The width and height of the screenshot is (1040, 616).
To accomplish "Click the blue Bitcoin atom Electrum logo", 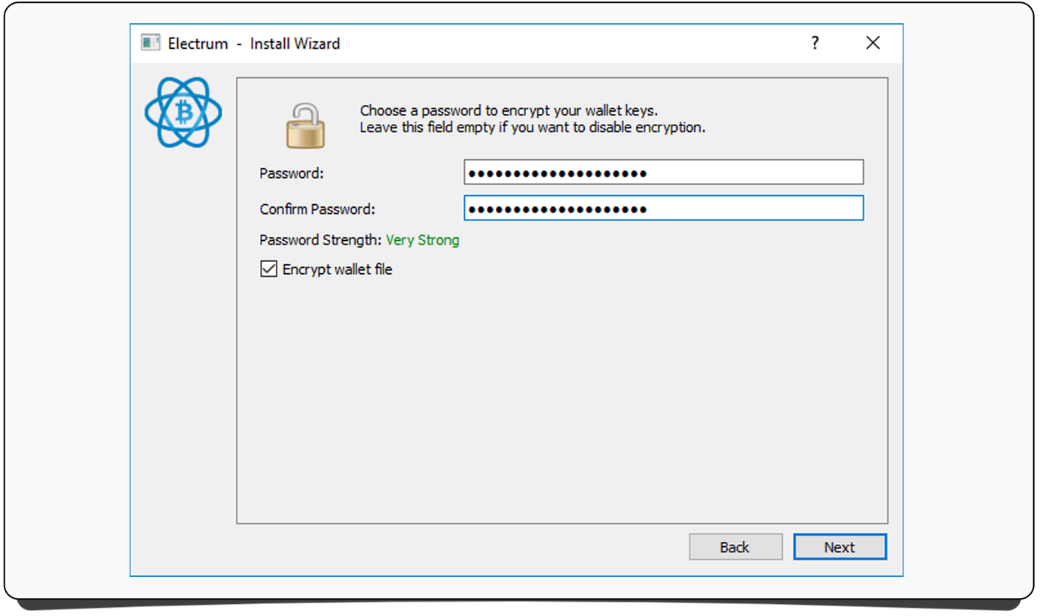I will (x=183, y=113).
